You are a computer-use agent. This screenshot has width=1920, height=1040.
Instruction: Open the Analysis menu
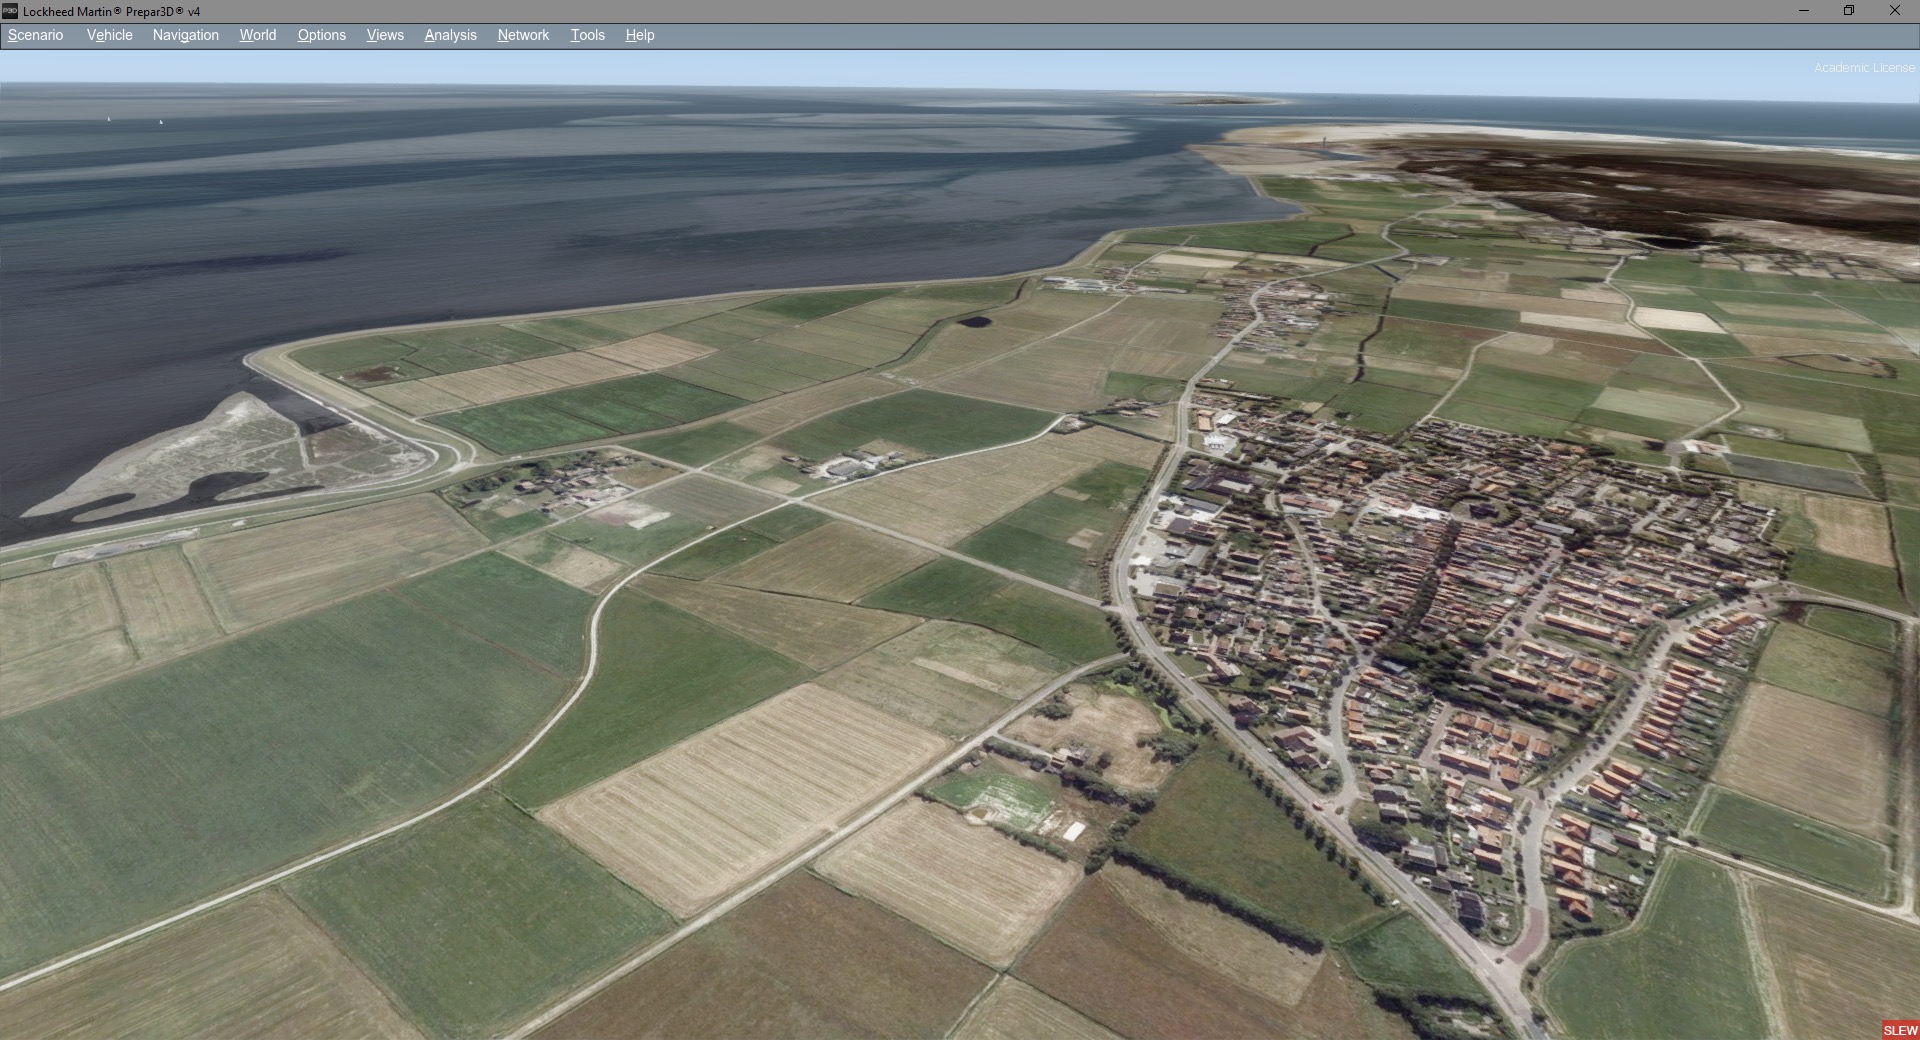pyautogui.click(x=451, y=35)
